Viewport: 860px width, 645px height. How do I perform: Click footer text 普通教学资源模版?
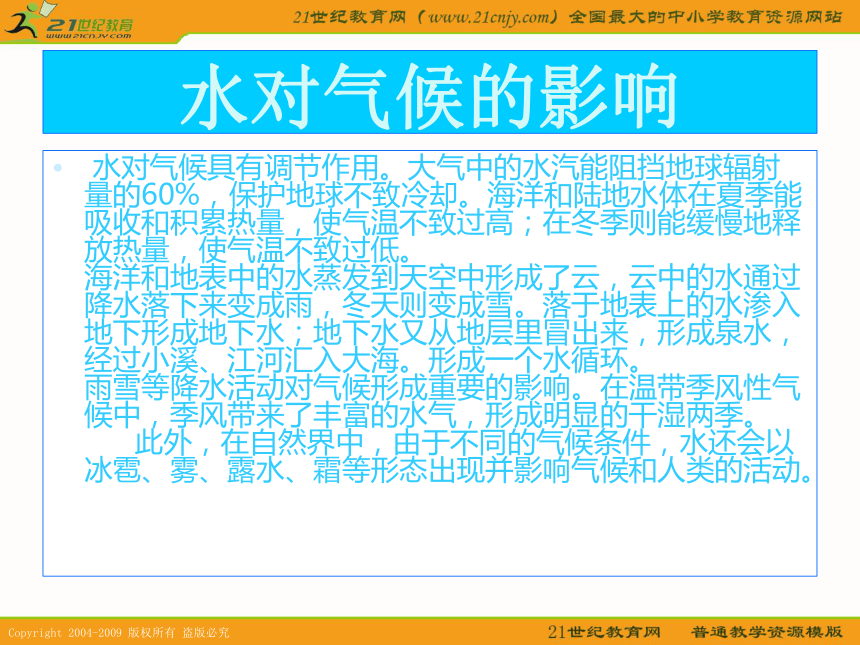[x=766, y=632]
